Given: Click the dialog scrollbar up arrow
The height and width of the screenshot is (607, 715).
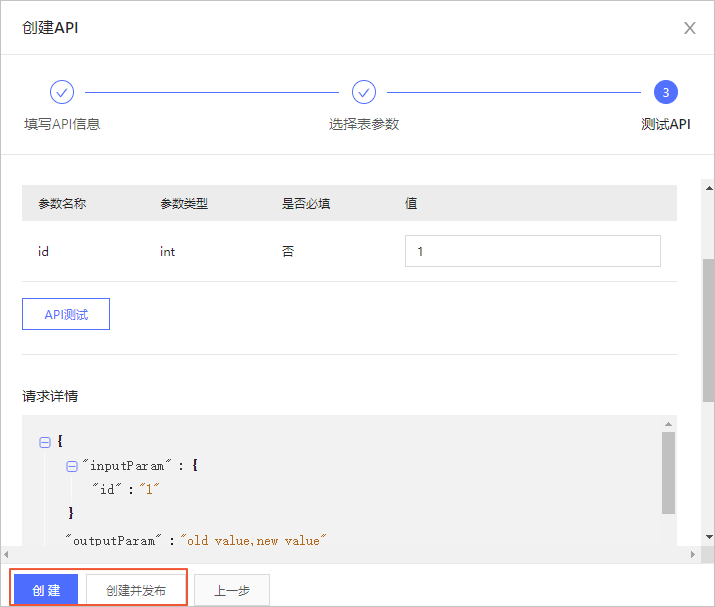Looking at the screenshot, I should (x=709, y=188).
